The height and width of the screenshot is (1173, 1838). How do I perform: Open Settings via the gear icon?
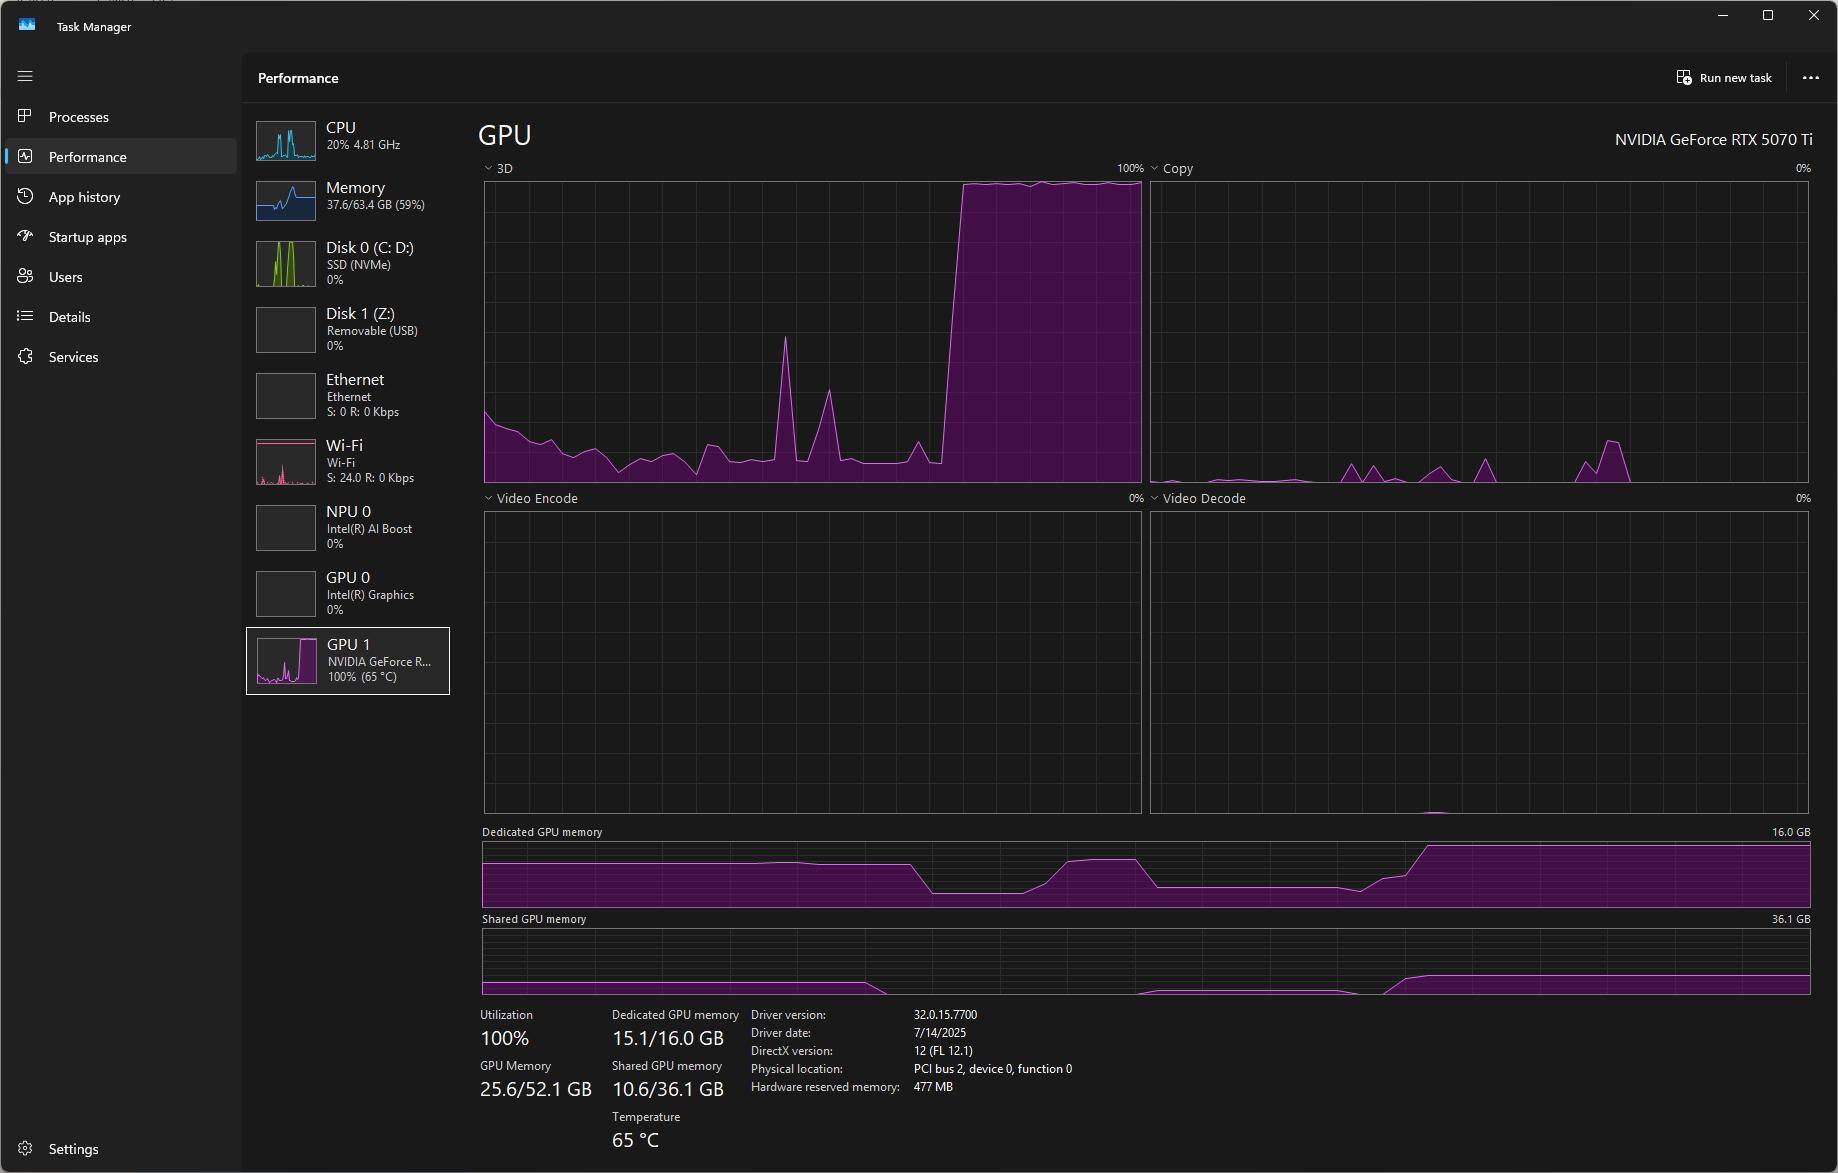point(25,1149)
